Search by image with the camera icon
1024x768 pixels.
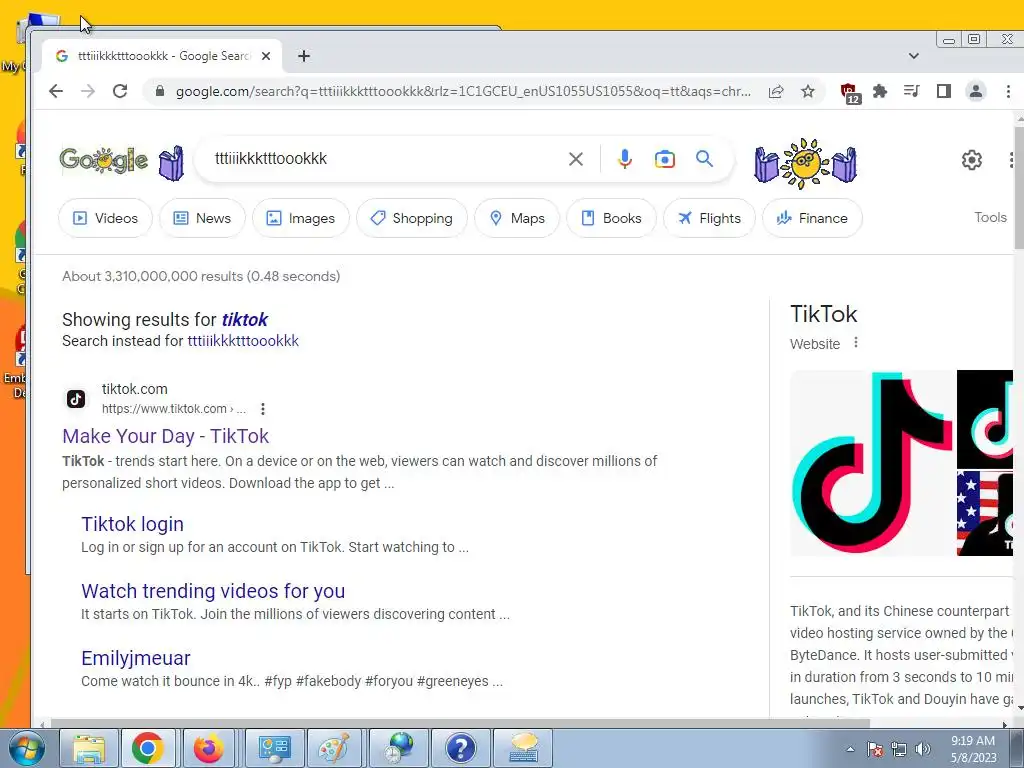click(665, 159)
